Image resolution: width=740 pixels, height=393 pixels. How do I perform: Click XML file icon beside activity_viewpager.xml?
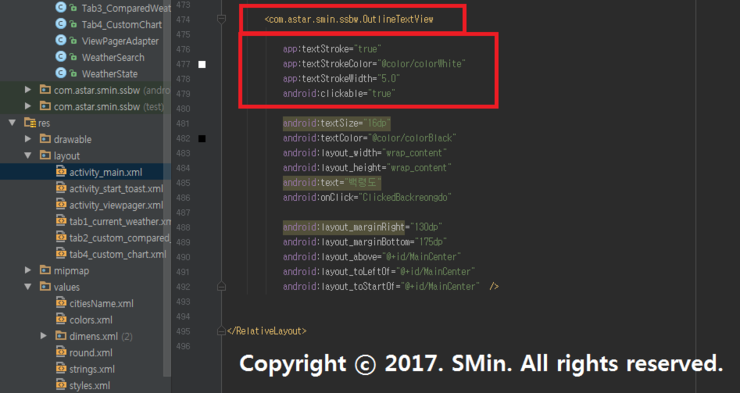[61, 204]
